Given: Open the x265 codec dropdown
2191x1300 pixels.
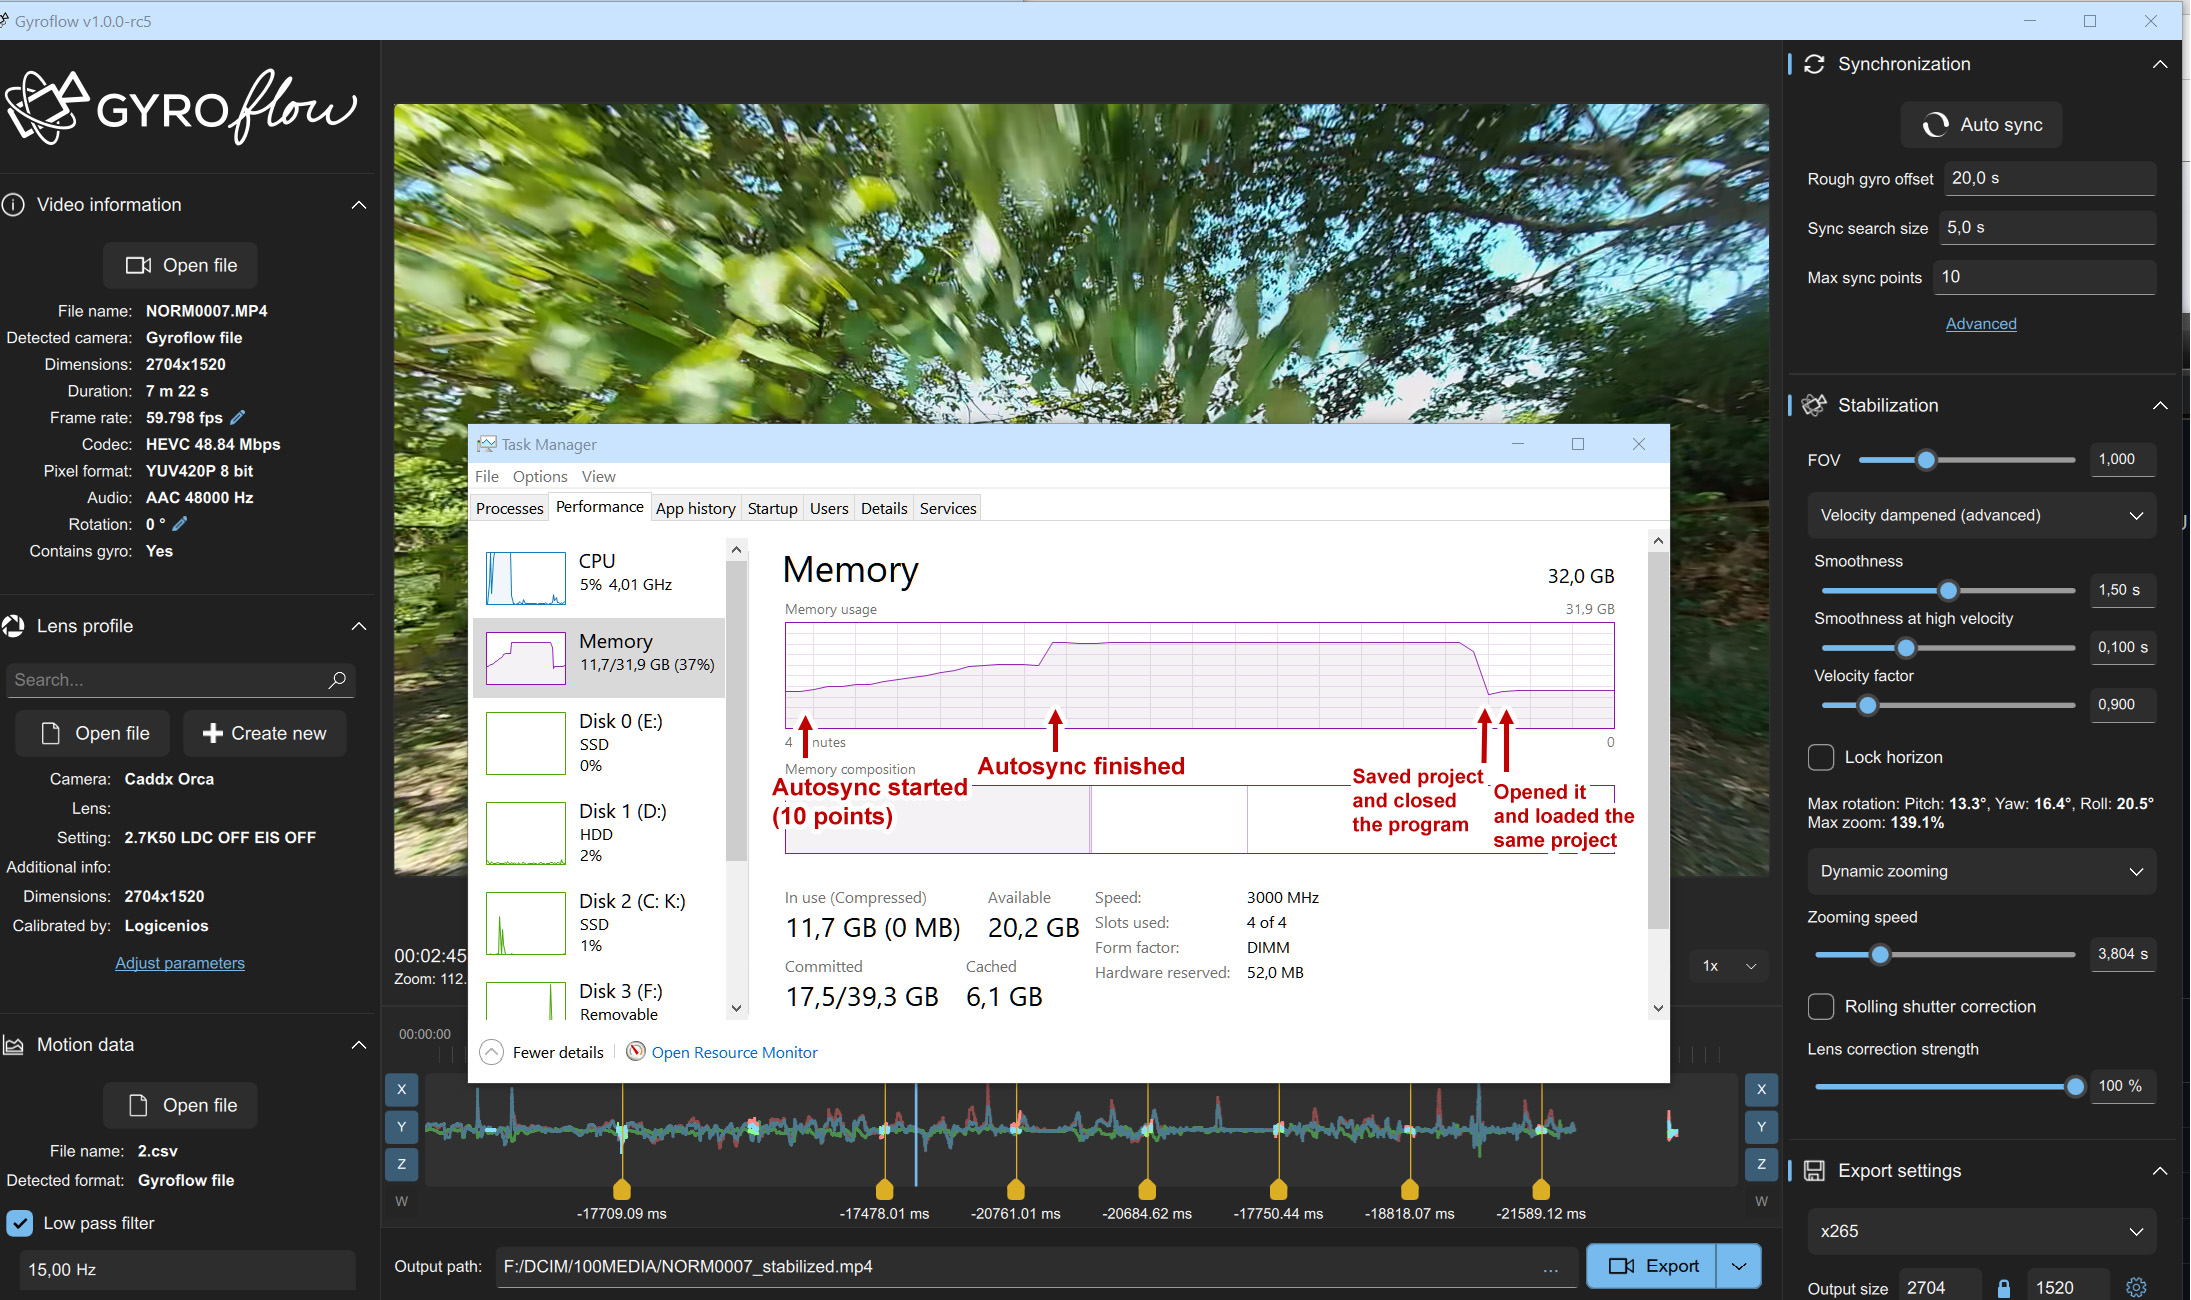Looking at the screenshot, I should (1981, 1231).
